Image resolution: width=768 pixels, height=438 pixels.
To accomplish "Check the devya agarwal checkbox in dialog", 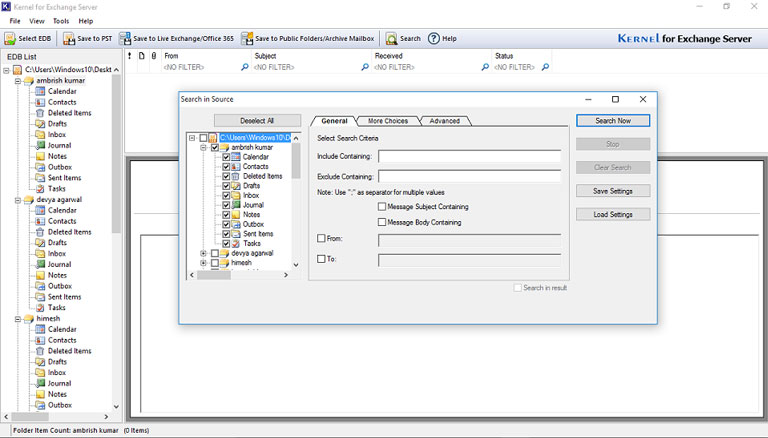I will click(215, 253).
